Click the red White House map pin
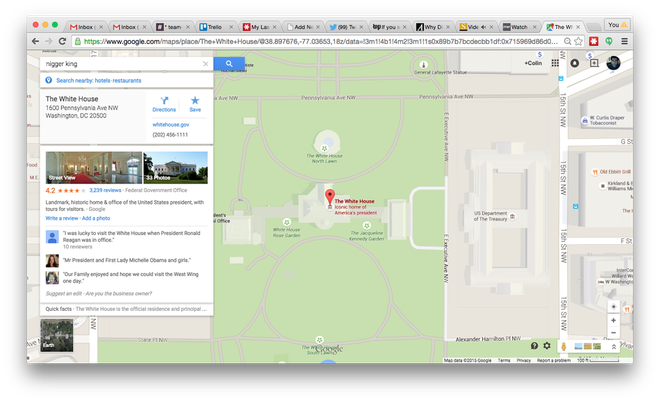 [330, 197]
